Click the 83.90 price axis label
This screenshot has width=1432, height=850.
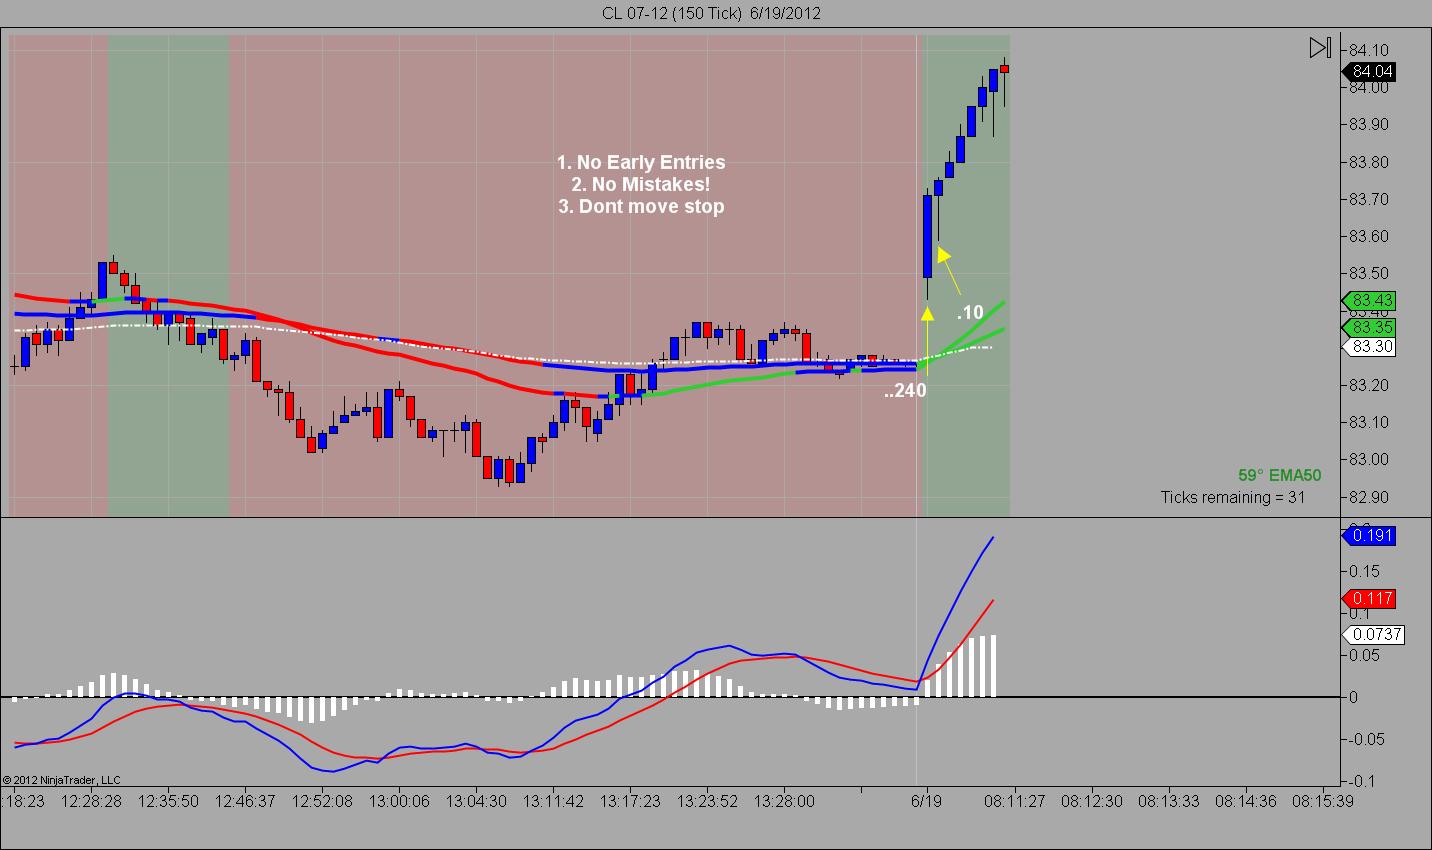pos(1368,125)
